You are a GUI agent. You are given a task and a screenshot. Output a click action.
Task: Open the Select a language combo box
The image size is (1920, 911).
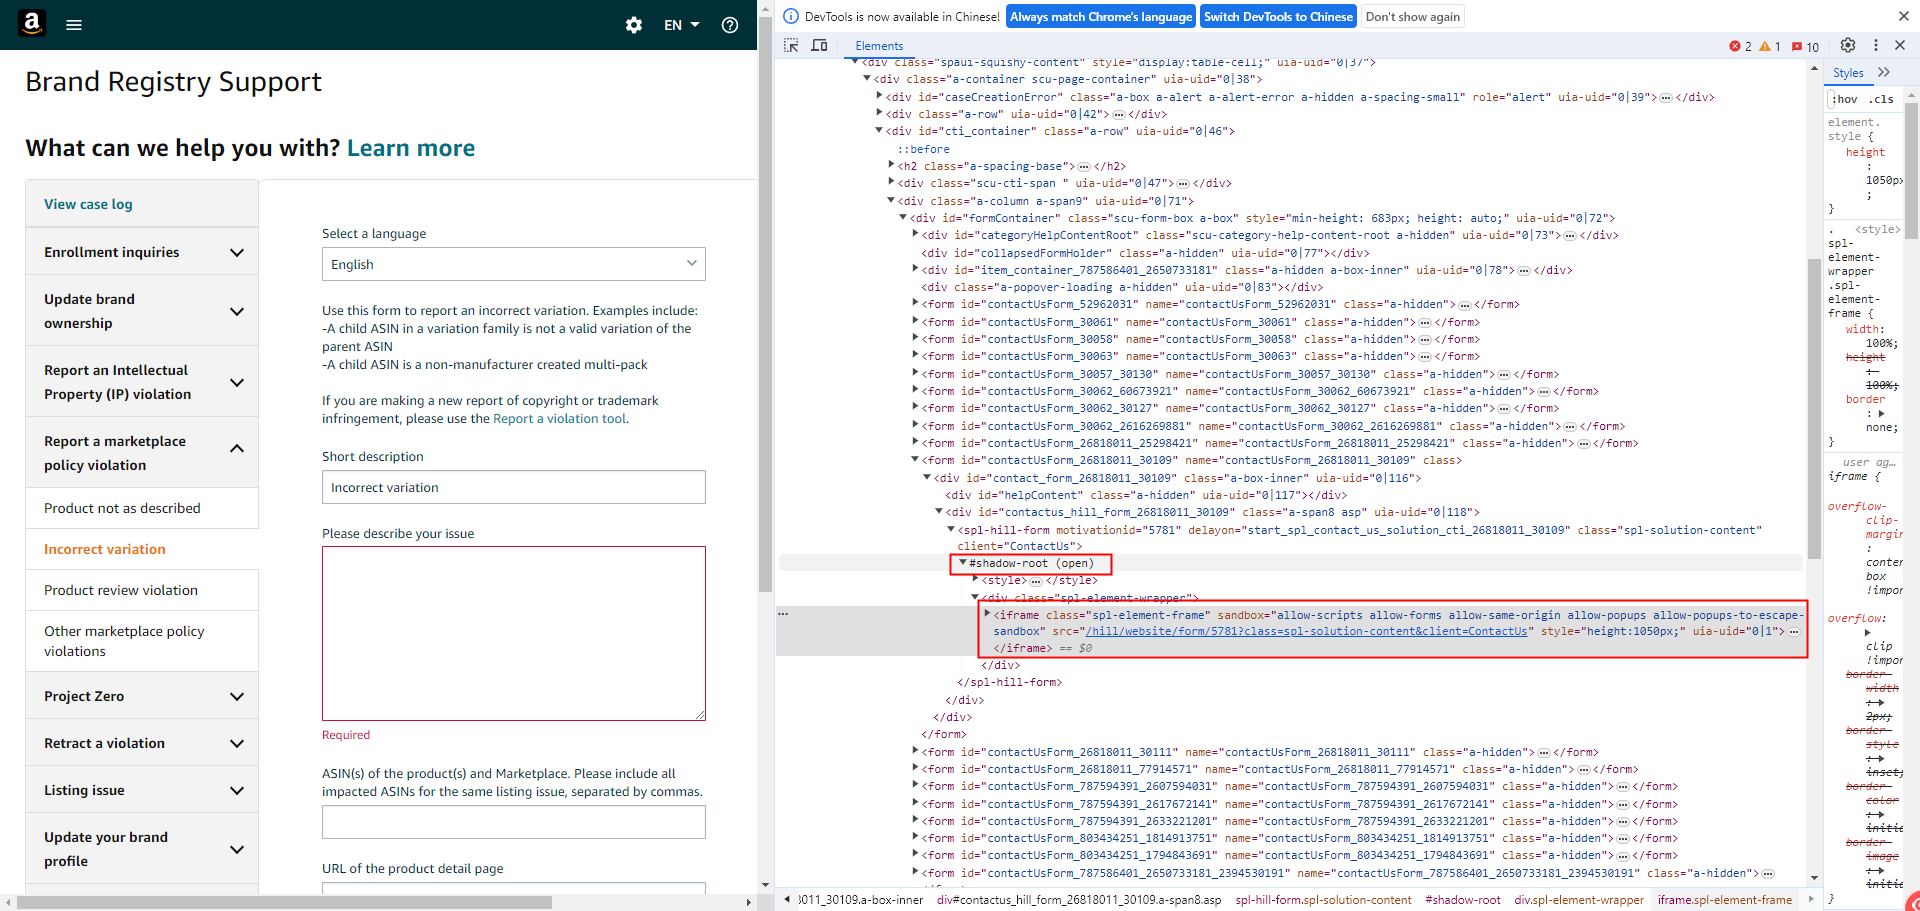513,264
